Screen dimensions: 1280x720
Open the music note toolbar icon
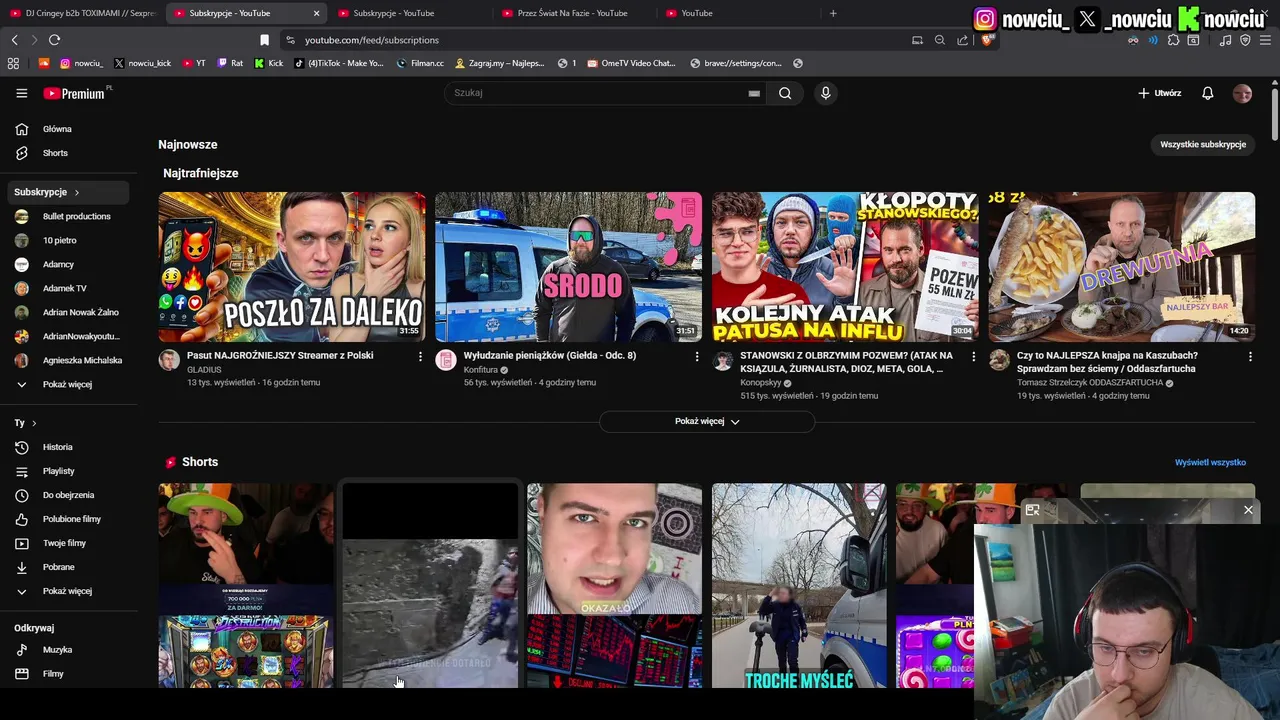[1225, 40]
